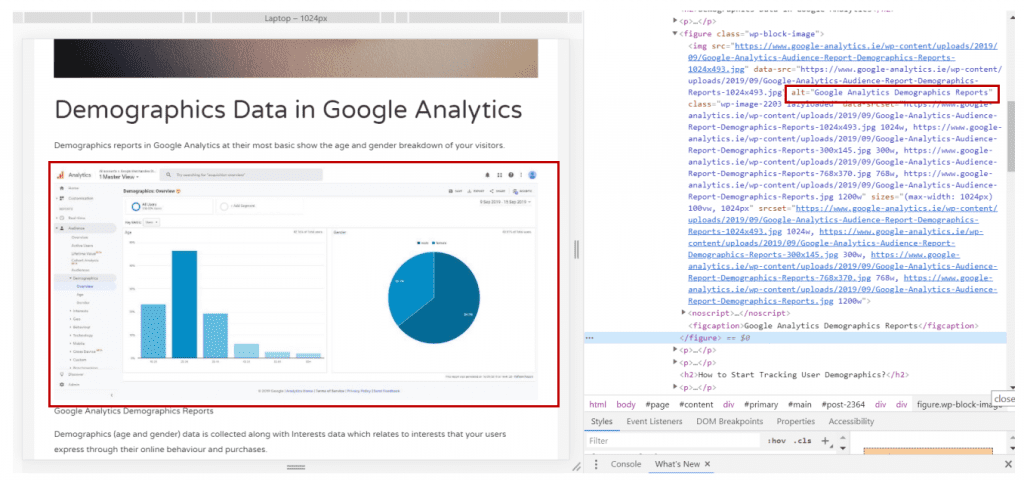Open the Accessibility tab
Image resolution: width=1024 pixels, height=480 pixels.
pos(851,422)
